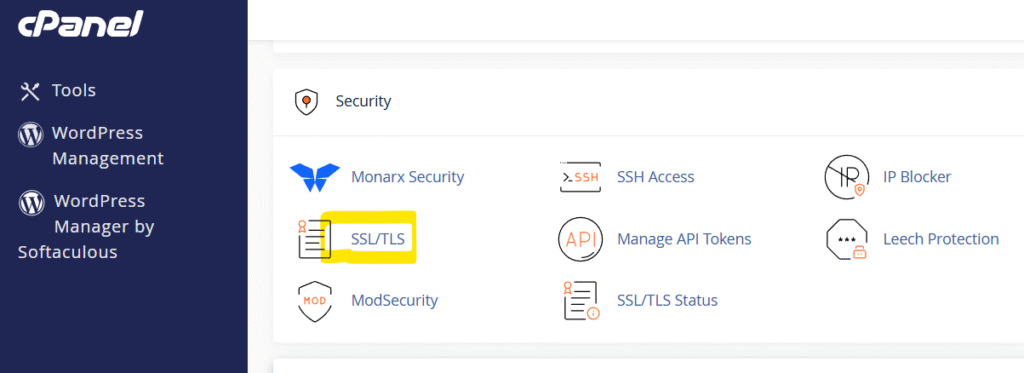Click the SSL/TLS Status certificate icon
The image size is (1024, 373).
coord(581,301)
